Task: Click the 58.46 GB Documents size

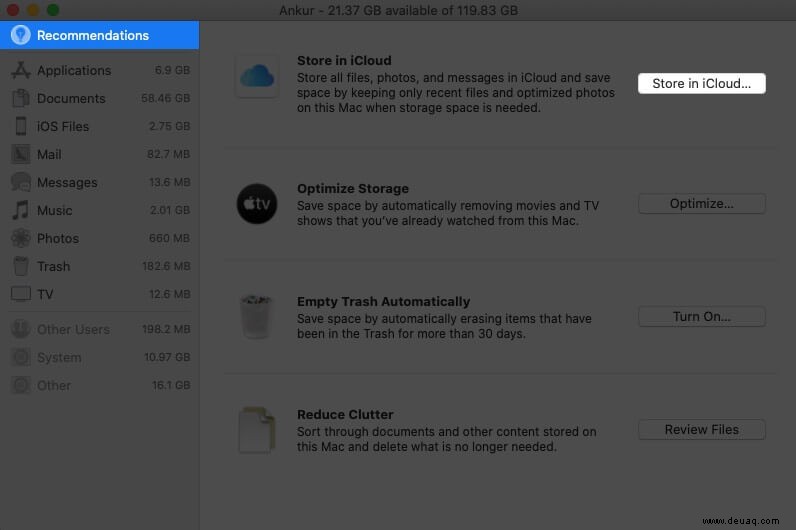Action: pos(165,98)
